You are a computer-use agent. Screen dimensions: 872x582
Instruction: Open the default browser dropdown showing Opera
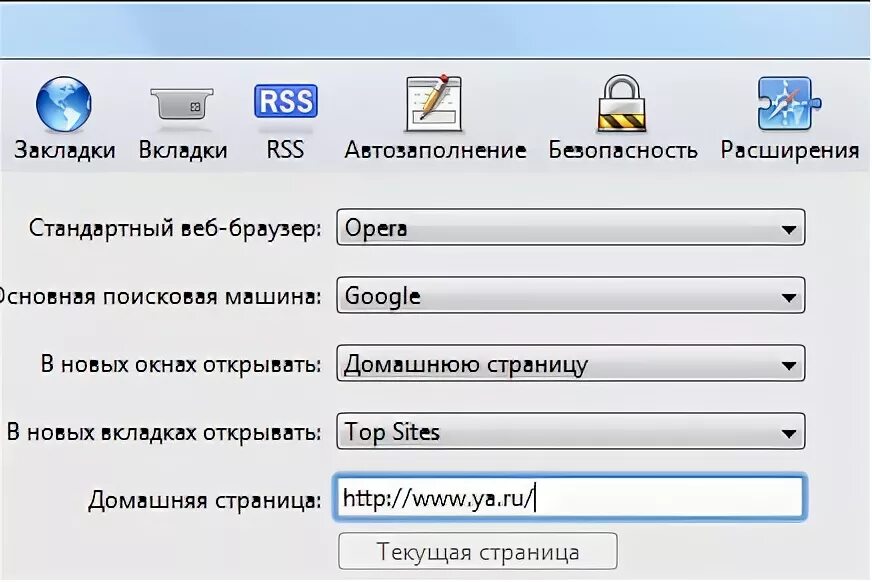pos(571,227)
